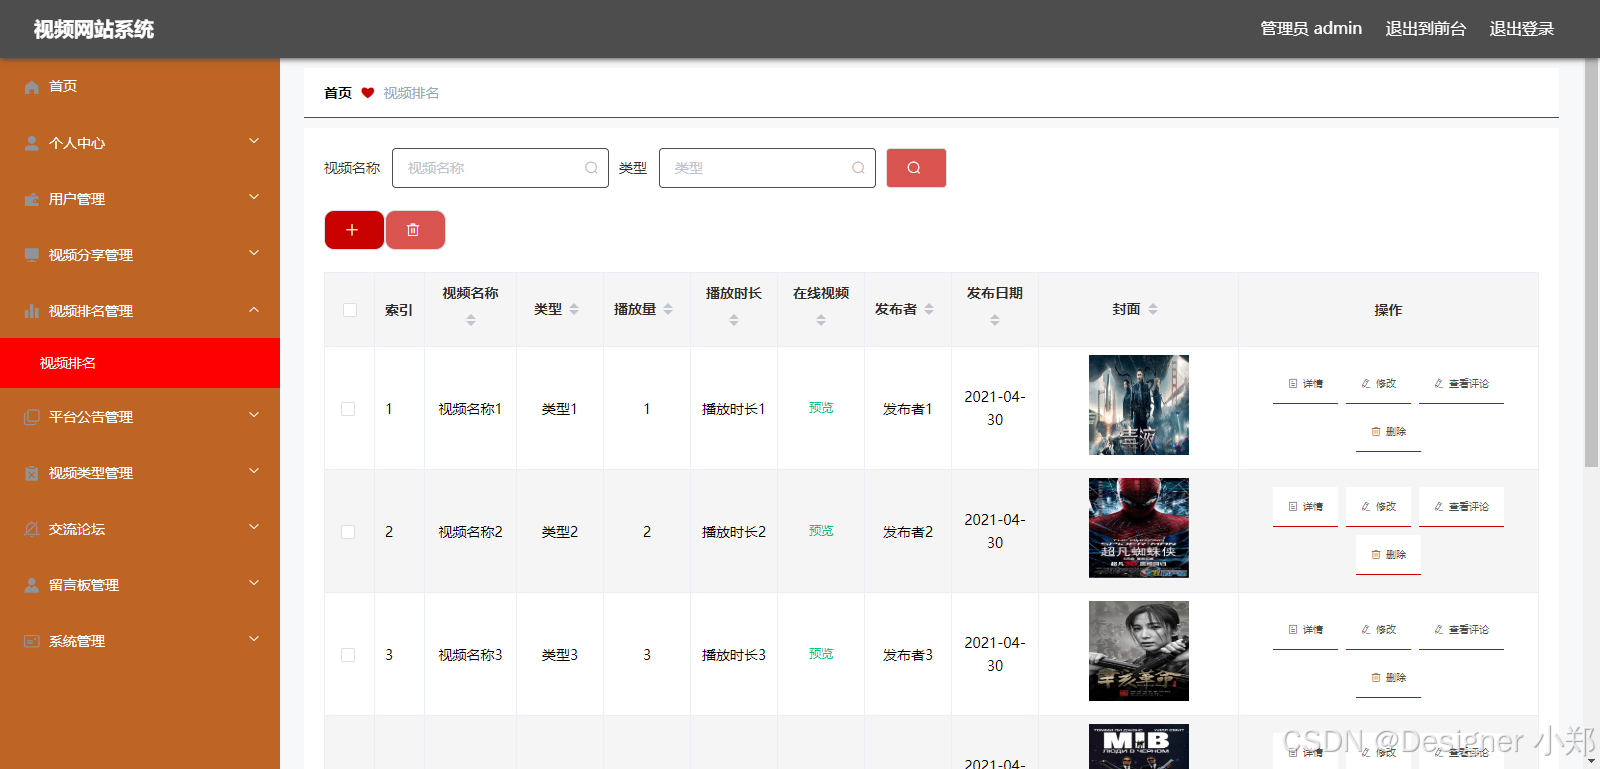Check the row for 视频名称2
This screenshot has width=1600, height=769.
pyautogui.click(x=348, y=532)
